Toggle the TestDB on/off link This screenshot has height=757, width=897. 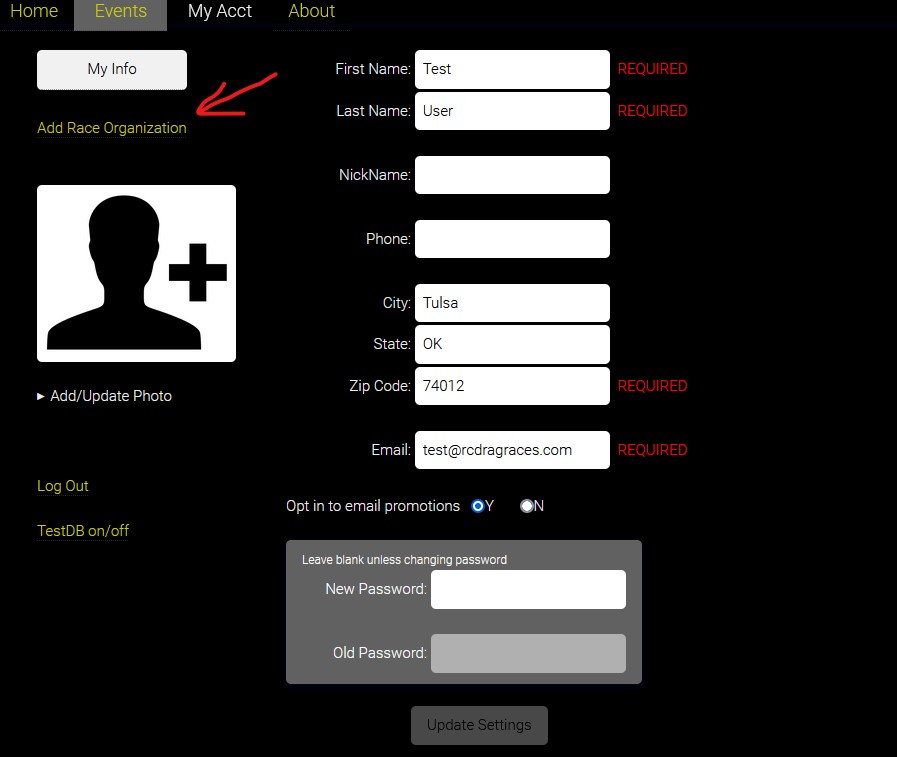pos(83,531)
